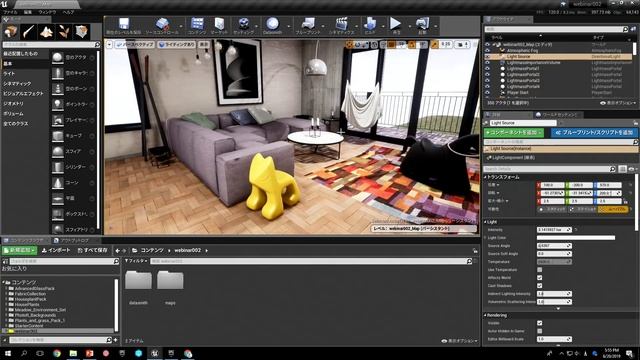
Task: Open the Chrome taskbar icon
Action: coord(57,353)
